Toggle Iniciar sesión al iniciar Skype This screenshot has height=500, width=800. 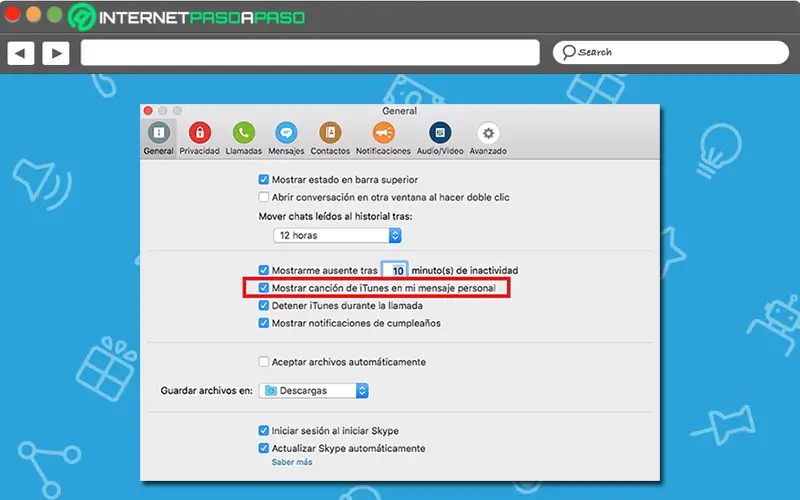tap(263, 431)
